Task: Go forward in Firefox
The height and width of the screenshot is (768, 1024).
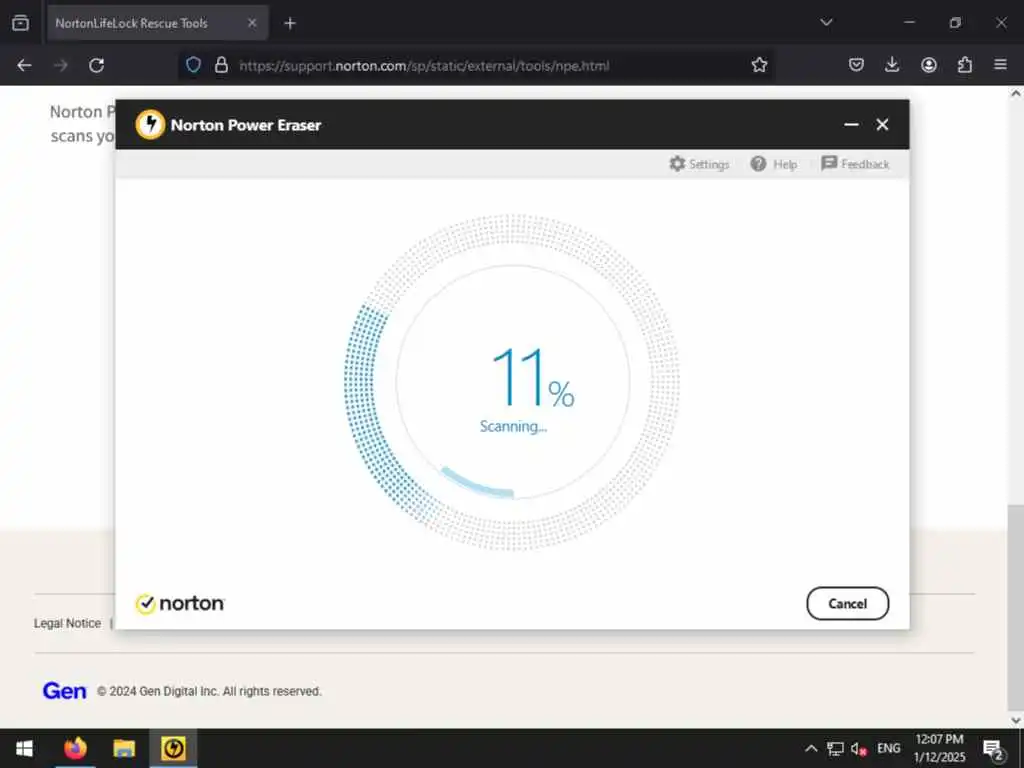Action: click(x=61, y=65)
